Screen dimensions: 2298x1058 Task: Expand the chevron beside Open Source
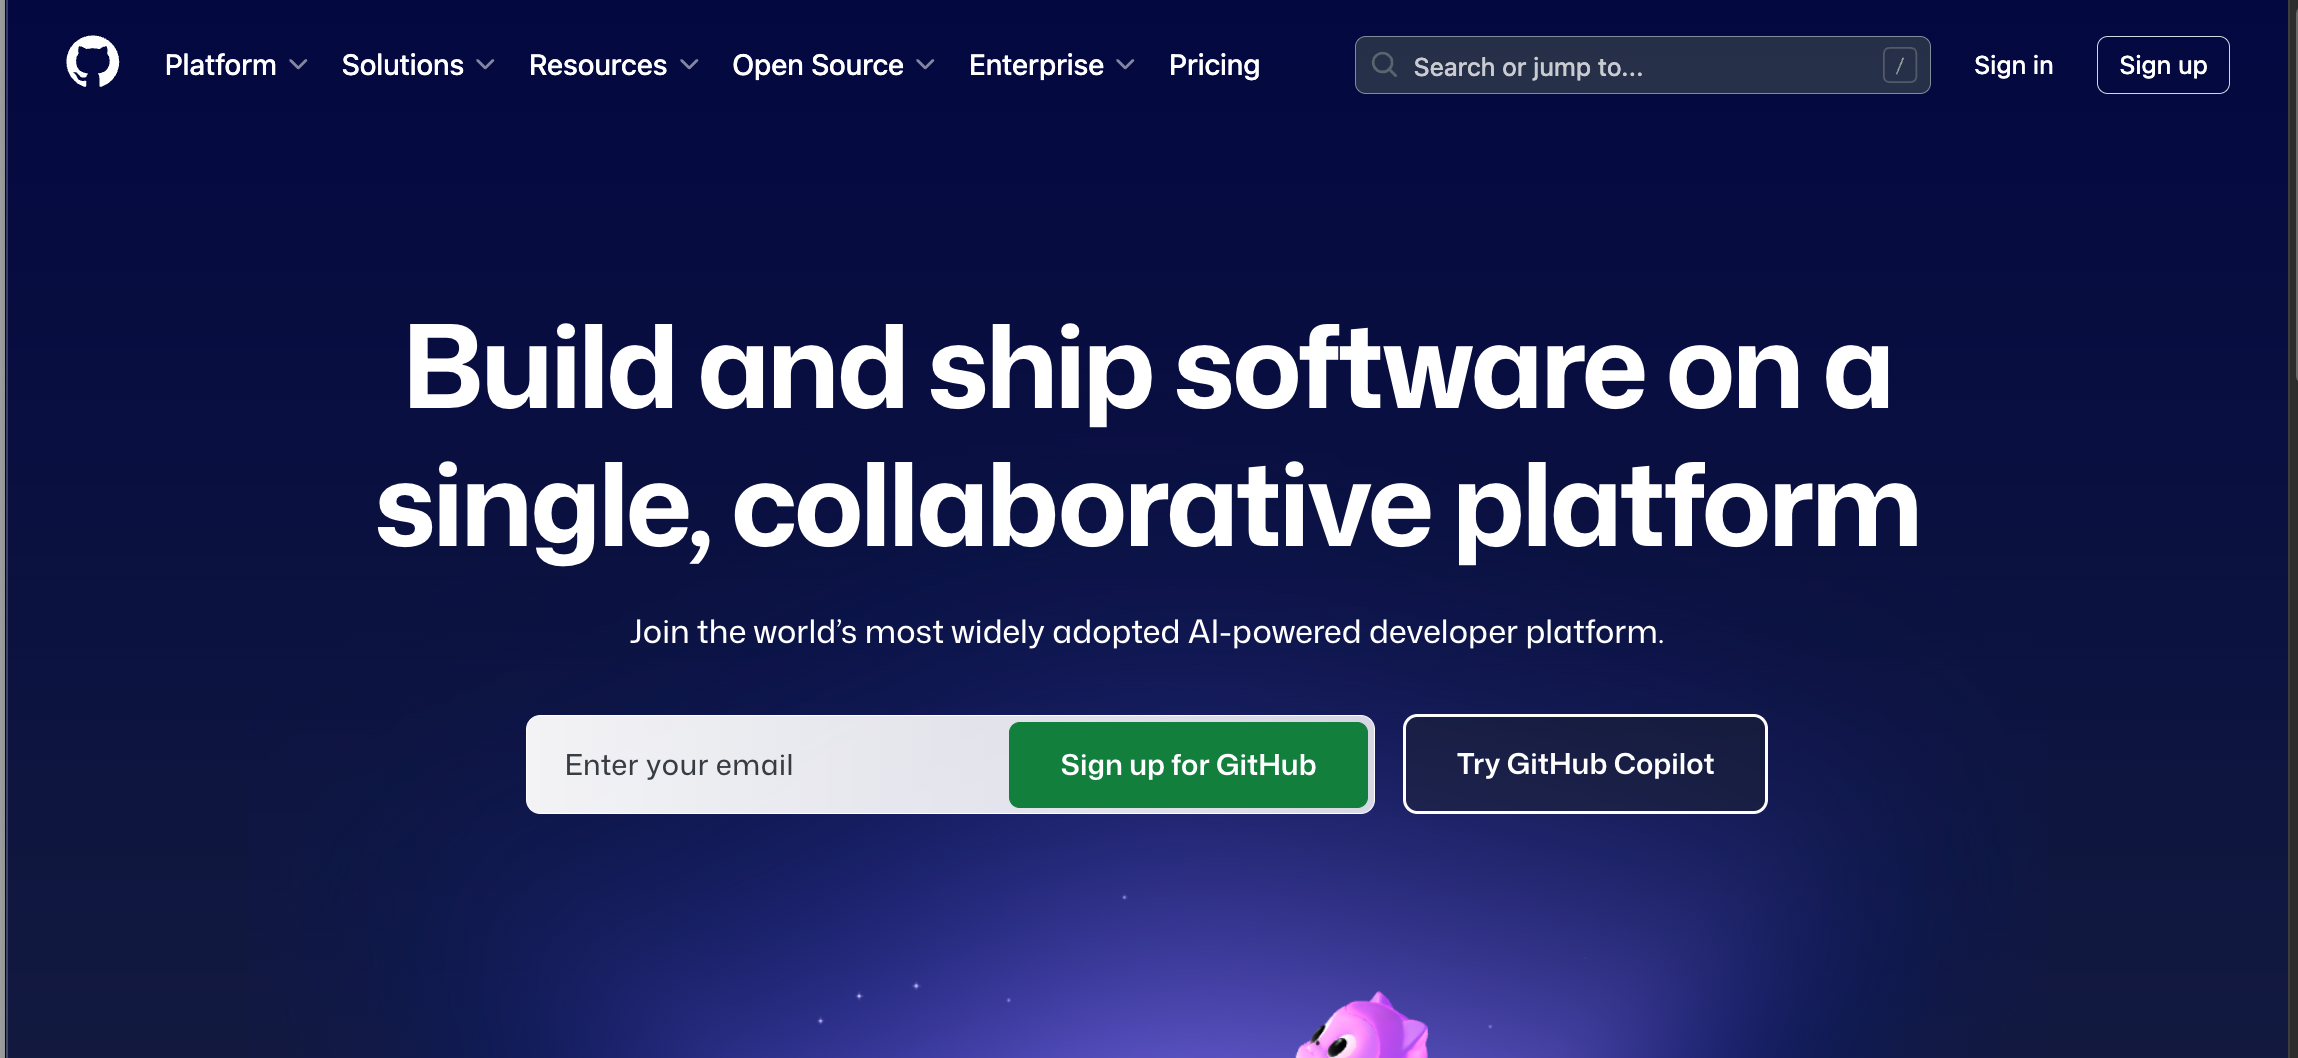coord(926,65)
